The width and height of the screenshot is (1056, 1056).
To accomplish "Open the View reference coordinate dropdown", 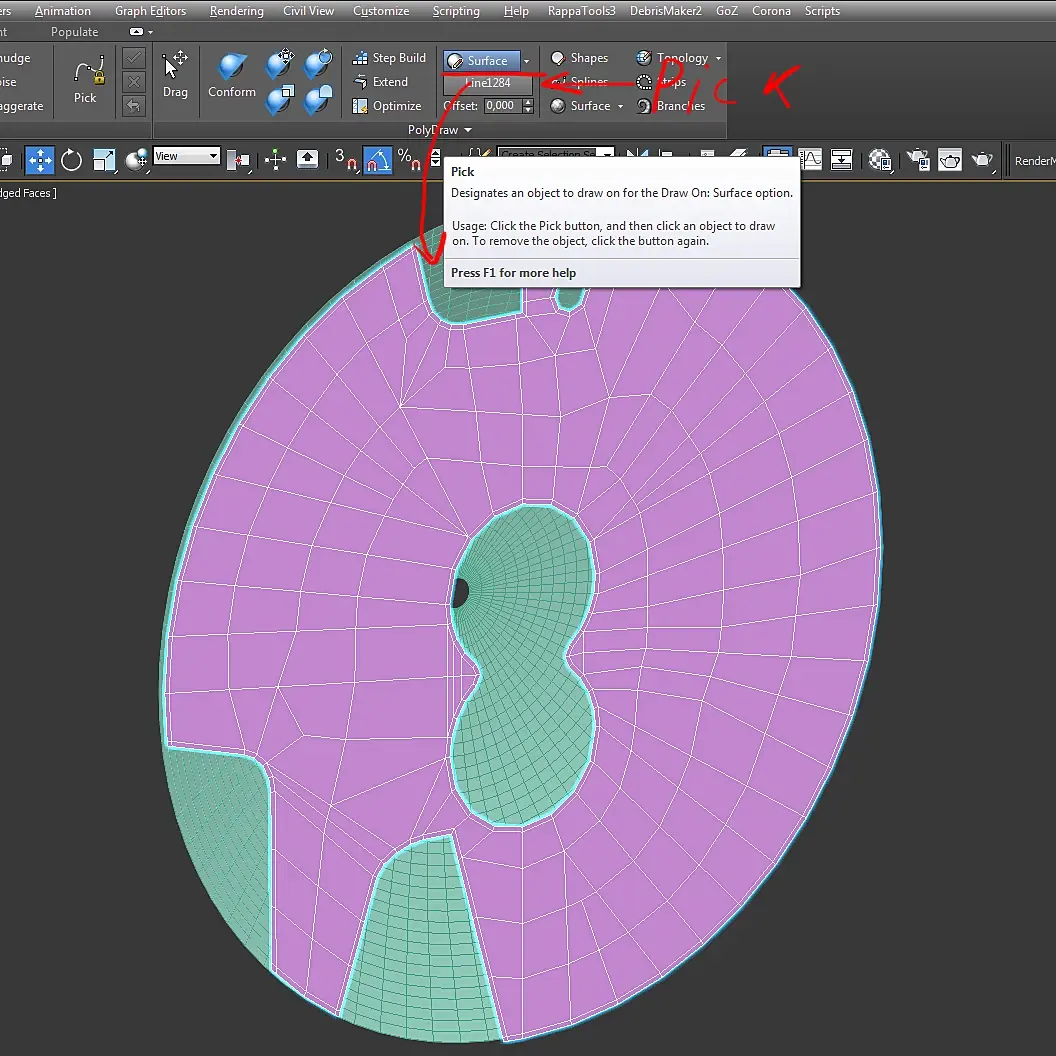I will click(187, 156).
